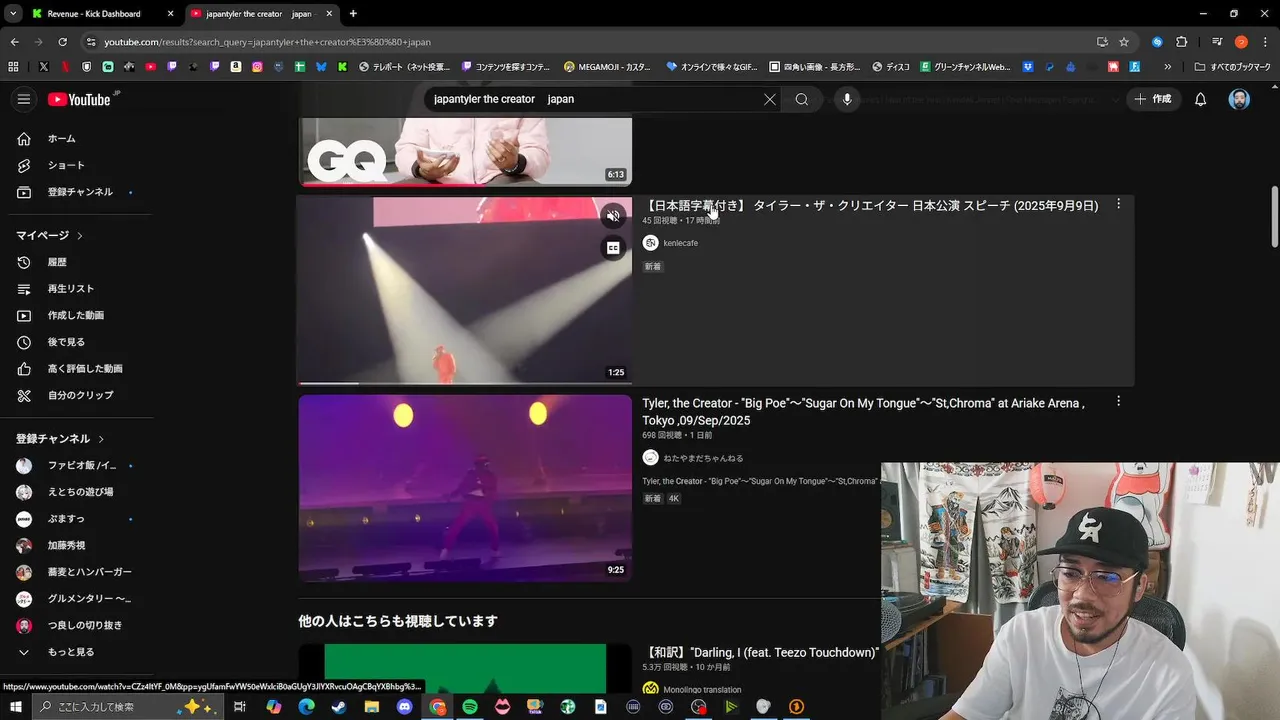This screenshot has width=1280, height=720.
Task: Unmute the preview on the speech video thumbnail
Action: (x=613, y=216)
